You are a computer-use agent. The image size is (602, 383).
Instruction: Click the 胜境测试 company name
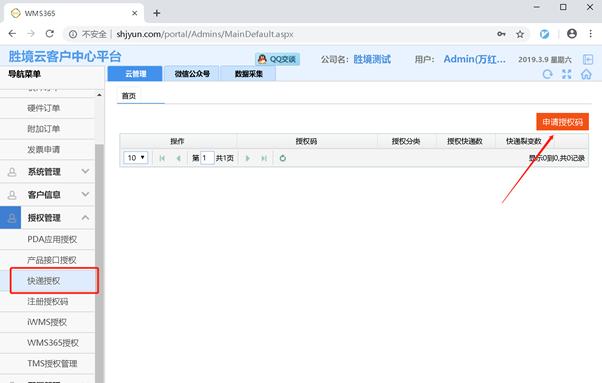[372, 59]
